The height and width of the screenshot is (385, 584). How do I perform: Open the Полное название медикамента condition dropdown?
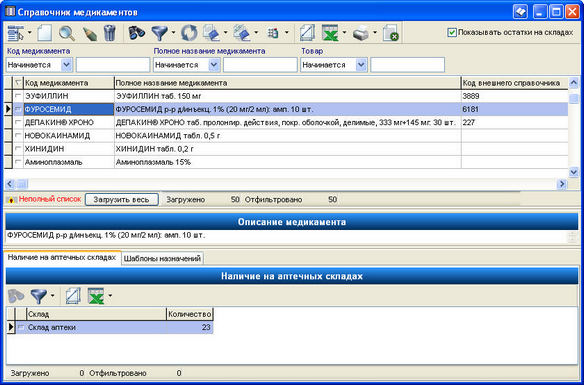click(x=214, y=65)
